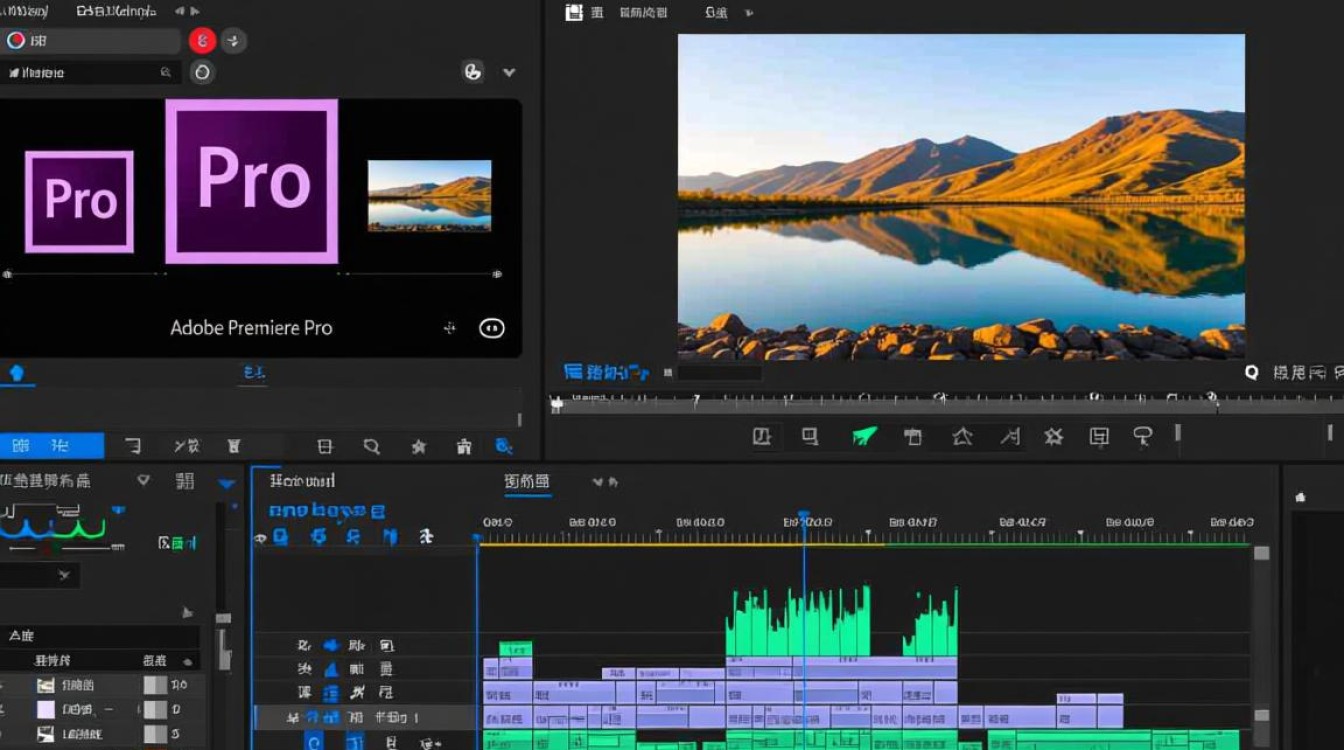This screenshot has height=750, width=1344.
Task: Switch to the blue home tab under the preview
Action: 16,373
